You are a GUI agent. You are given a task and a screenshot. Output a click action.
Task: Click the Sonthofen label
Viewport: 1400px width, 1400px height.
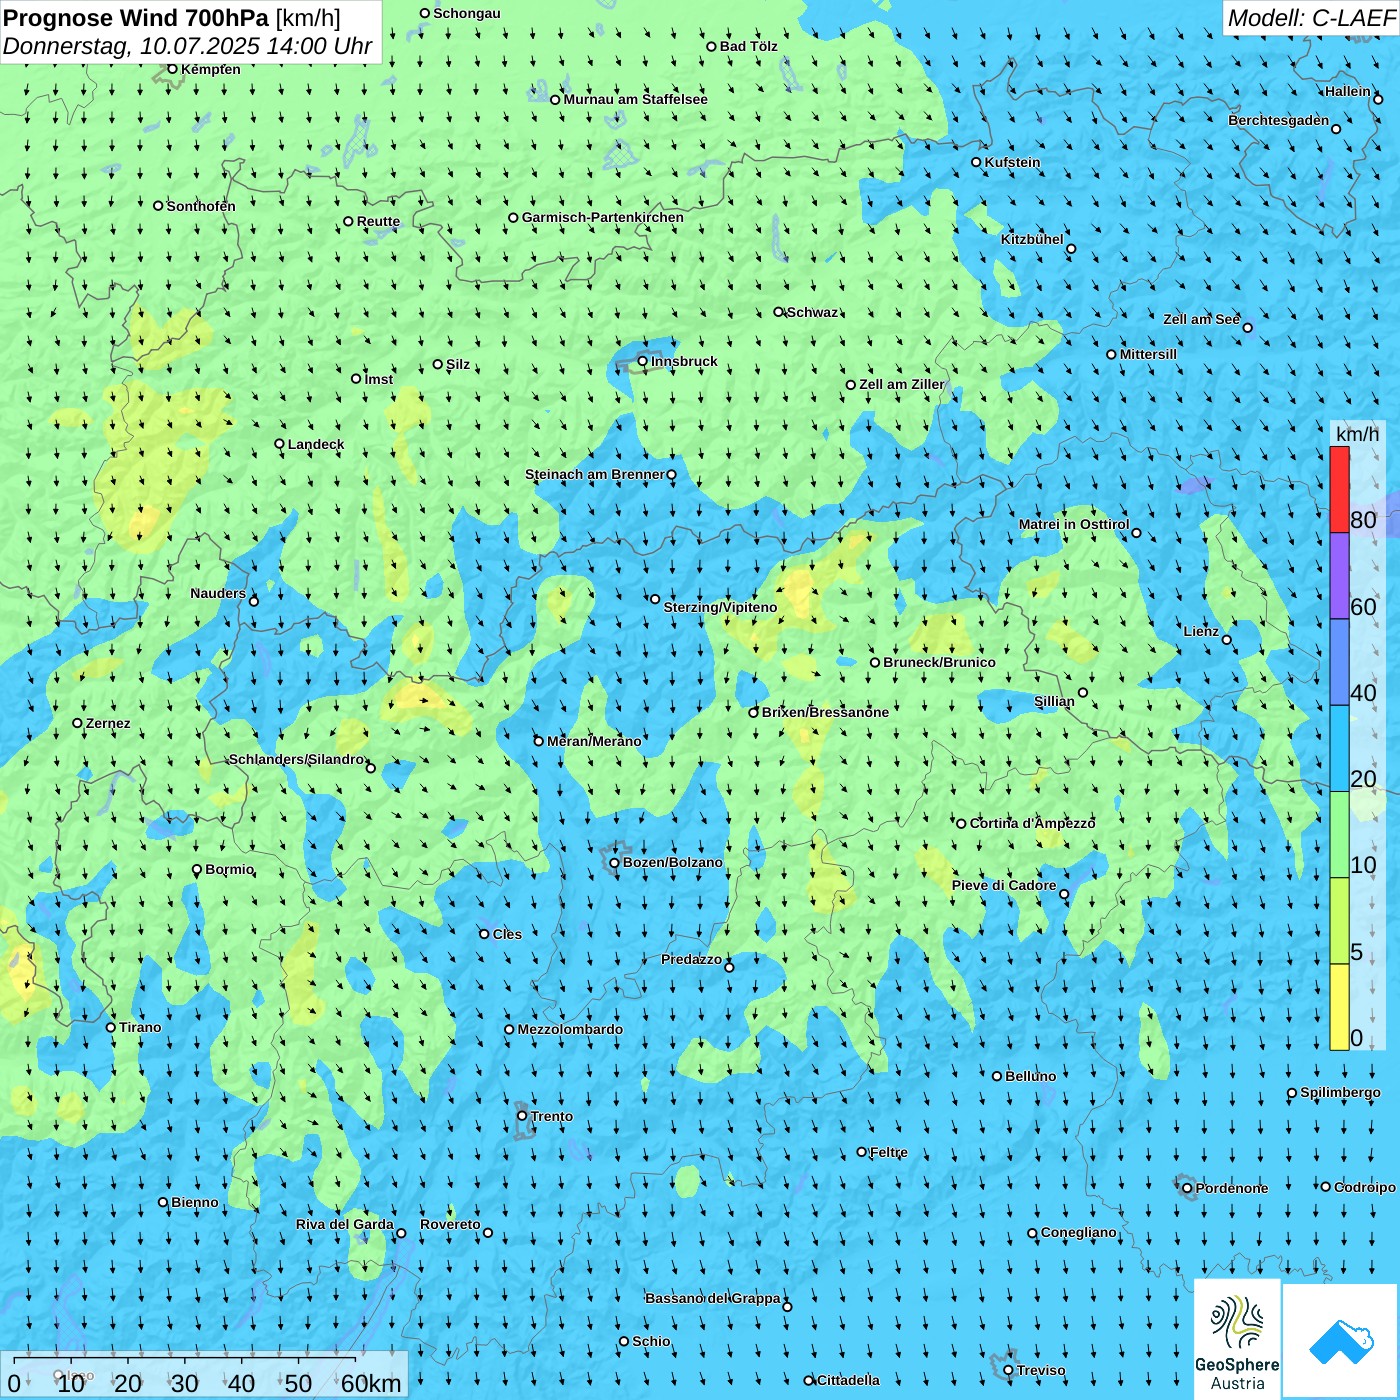[201, 206]
